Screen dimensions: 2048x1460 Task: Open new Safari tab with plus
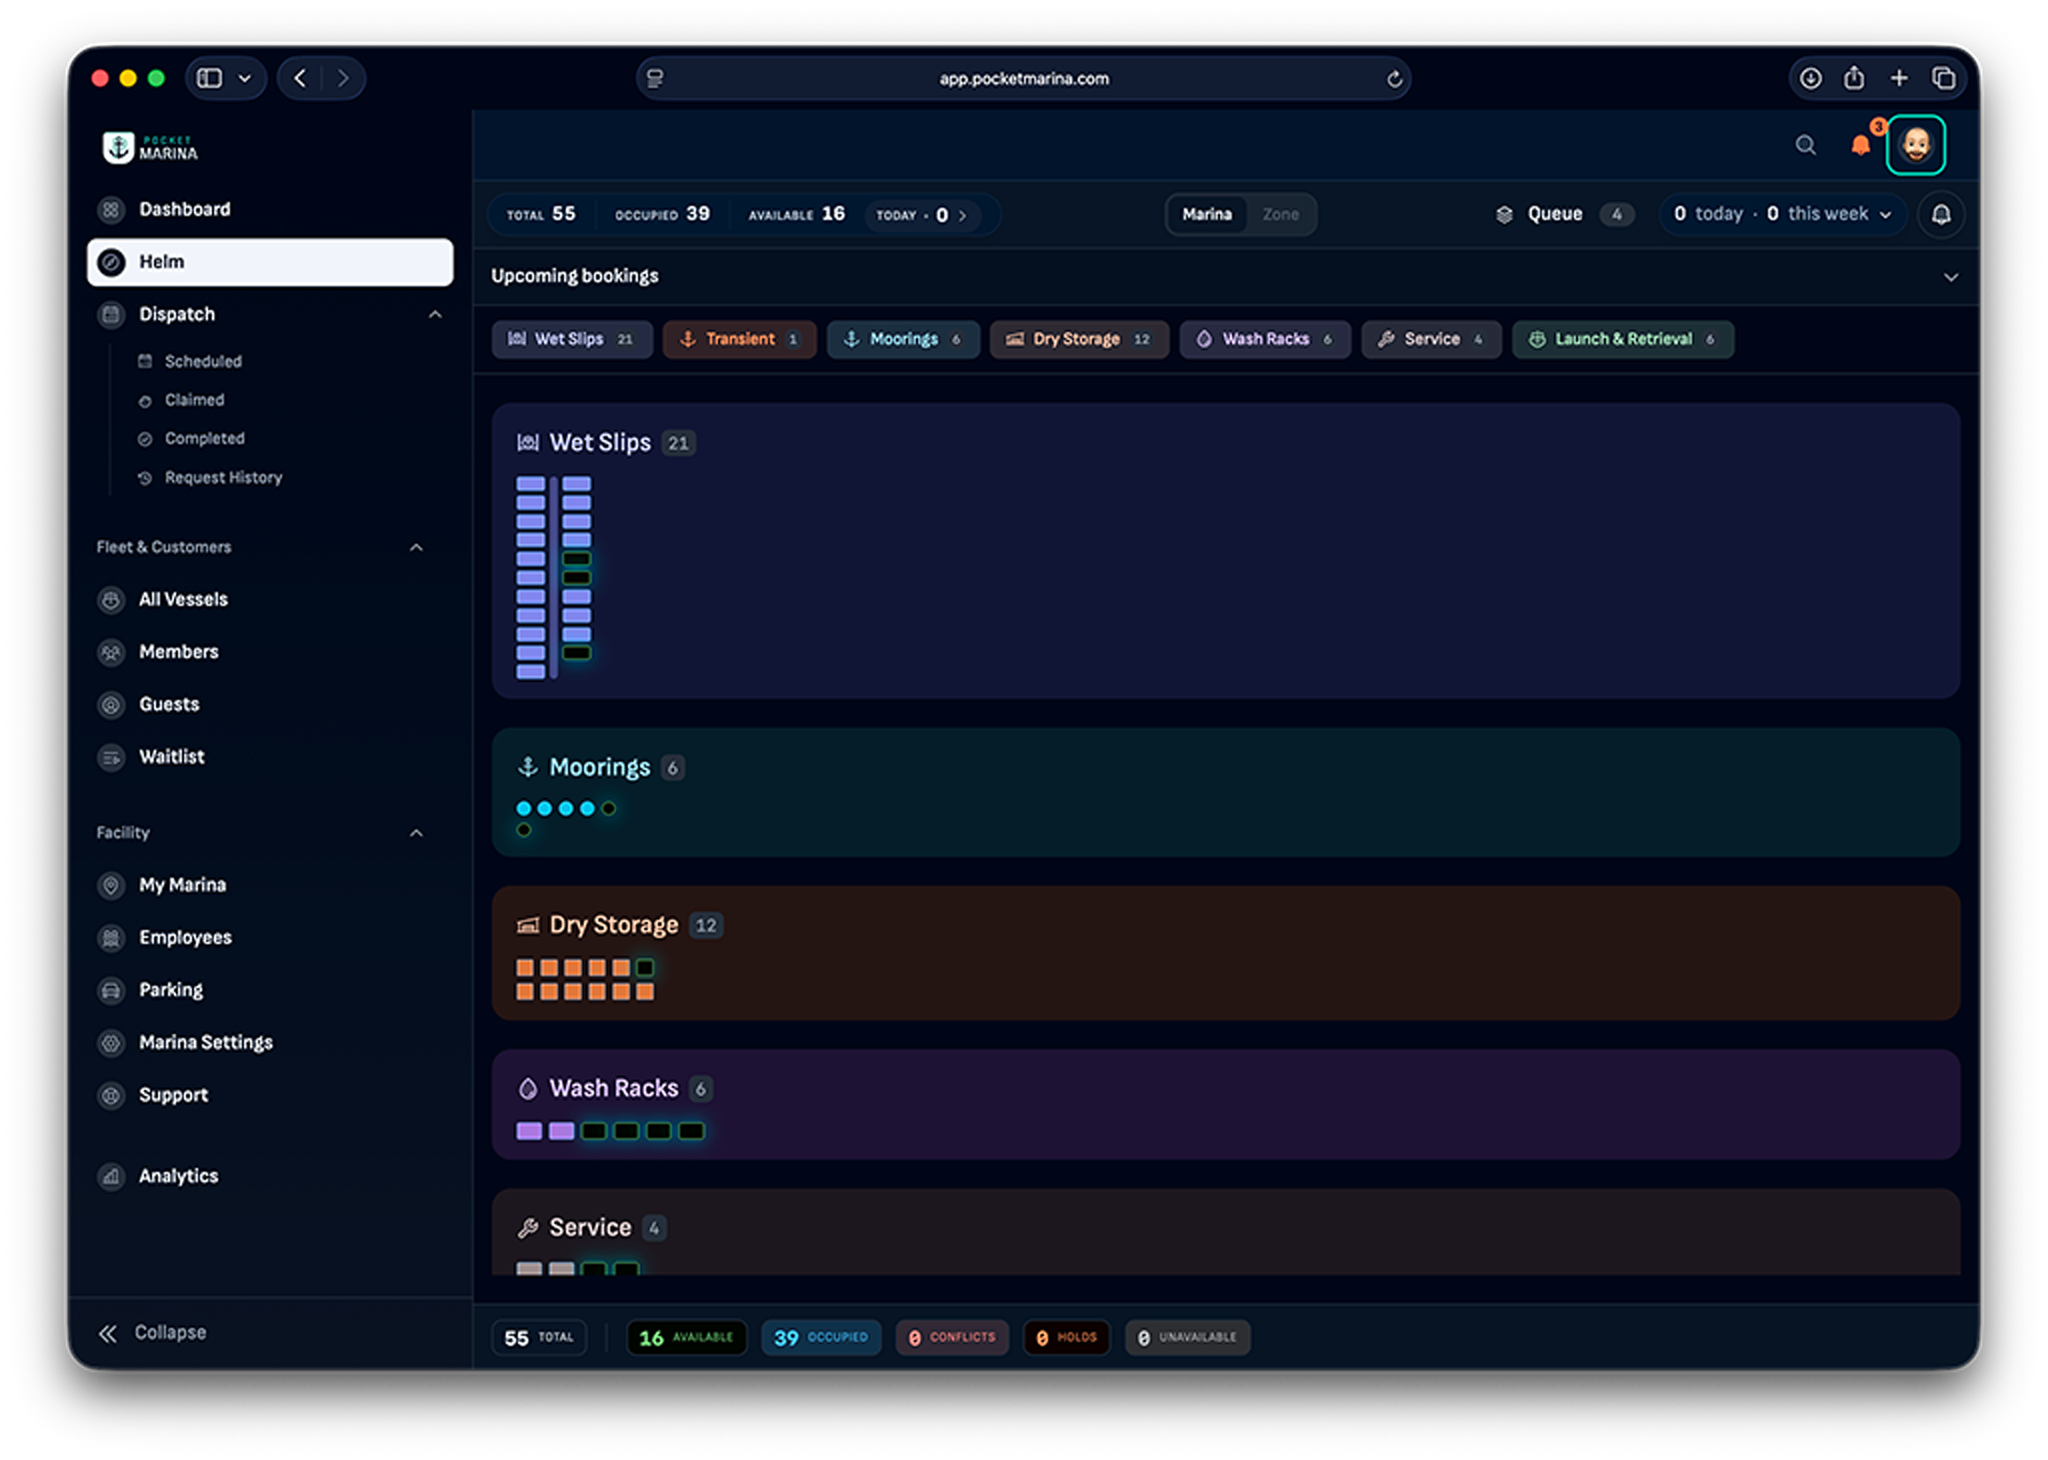(x=1899, y=78)
